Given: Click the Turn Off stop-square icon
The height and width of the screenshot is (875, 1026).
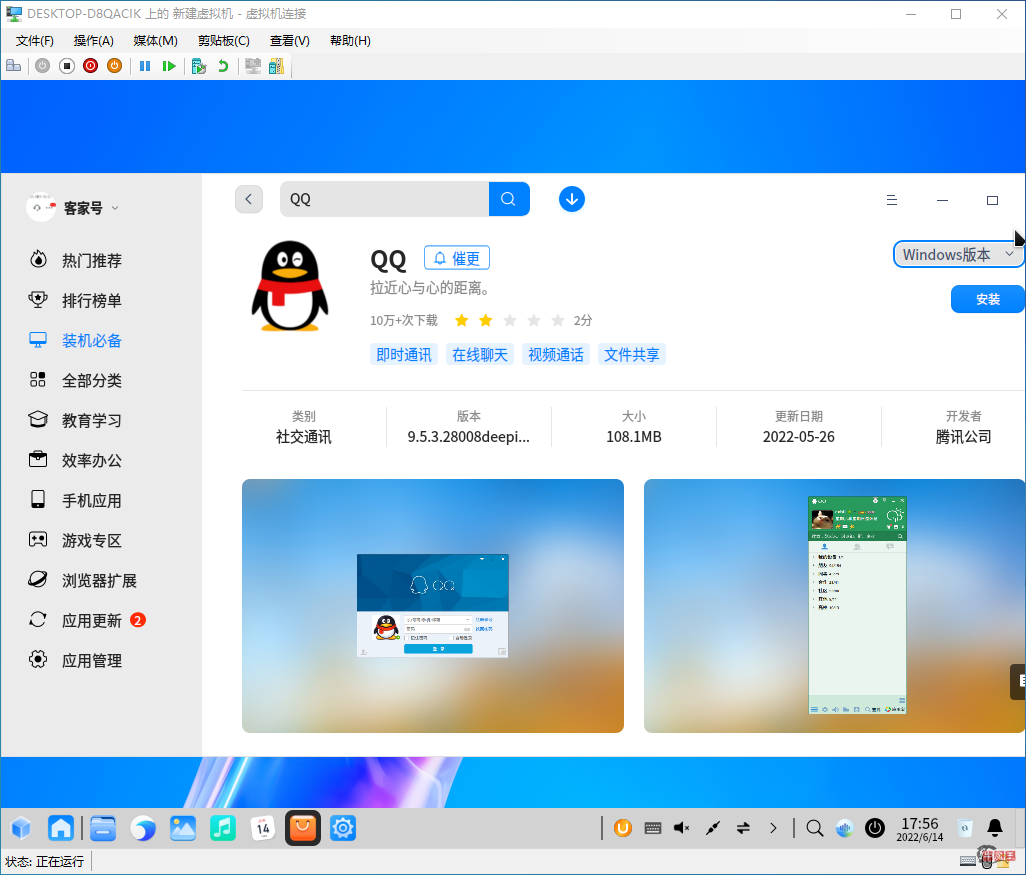Looking at the screenshot, I should click(67, 66).
